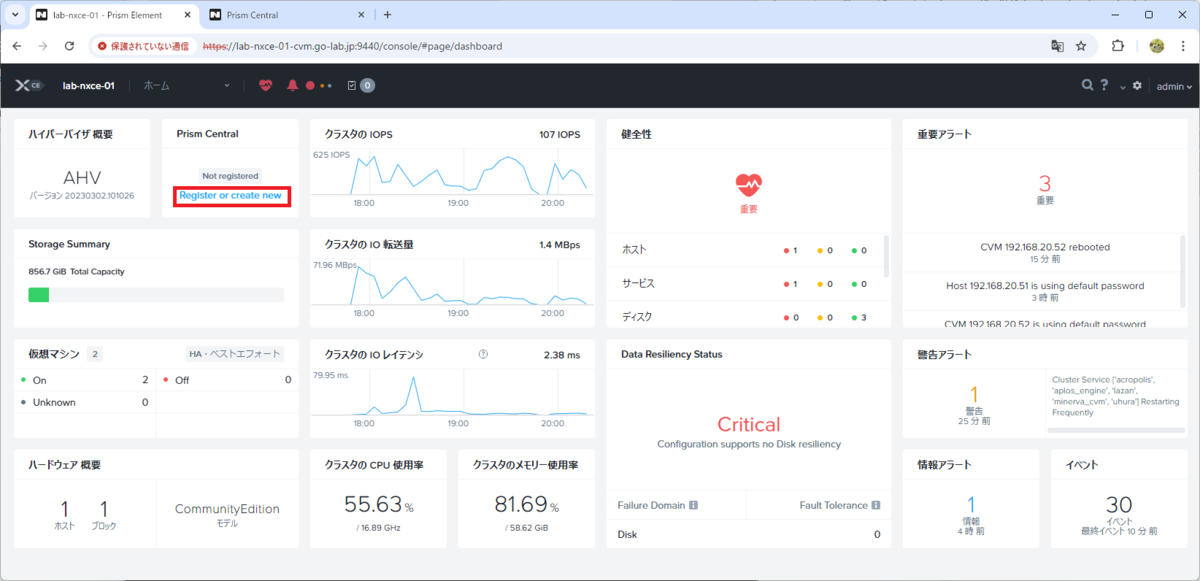Click the Failure Domain info icon
The image size is (1200, 581).
tap(693, 505)
